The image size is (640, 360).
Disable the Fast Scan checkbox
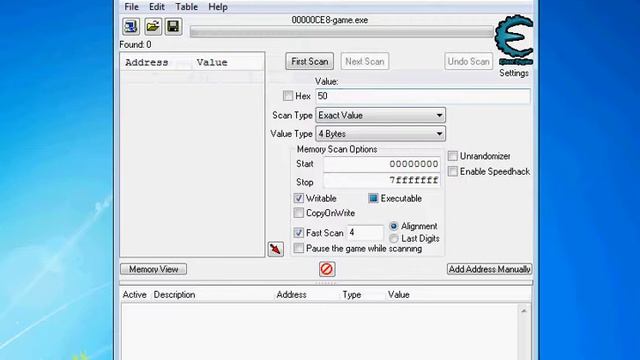click(298, 233)
